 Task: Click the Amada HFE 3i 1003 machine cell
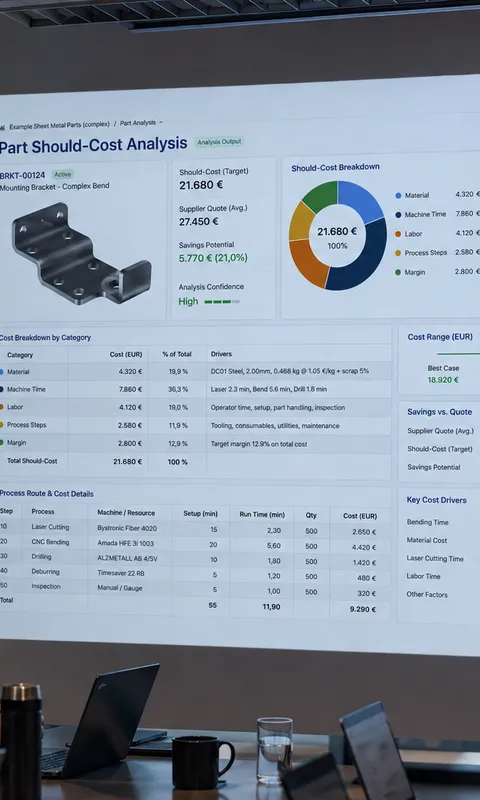[125, 543]
